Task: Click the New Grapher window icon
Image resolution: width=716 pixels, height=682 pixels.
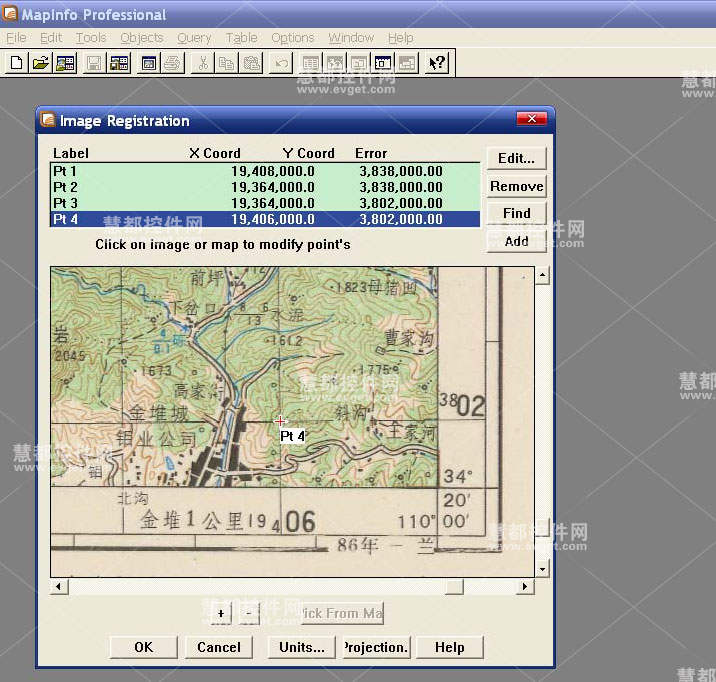Action: [359, 63]
